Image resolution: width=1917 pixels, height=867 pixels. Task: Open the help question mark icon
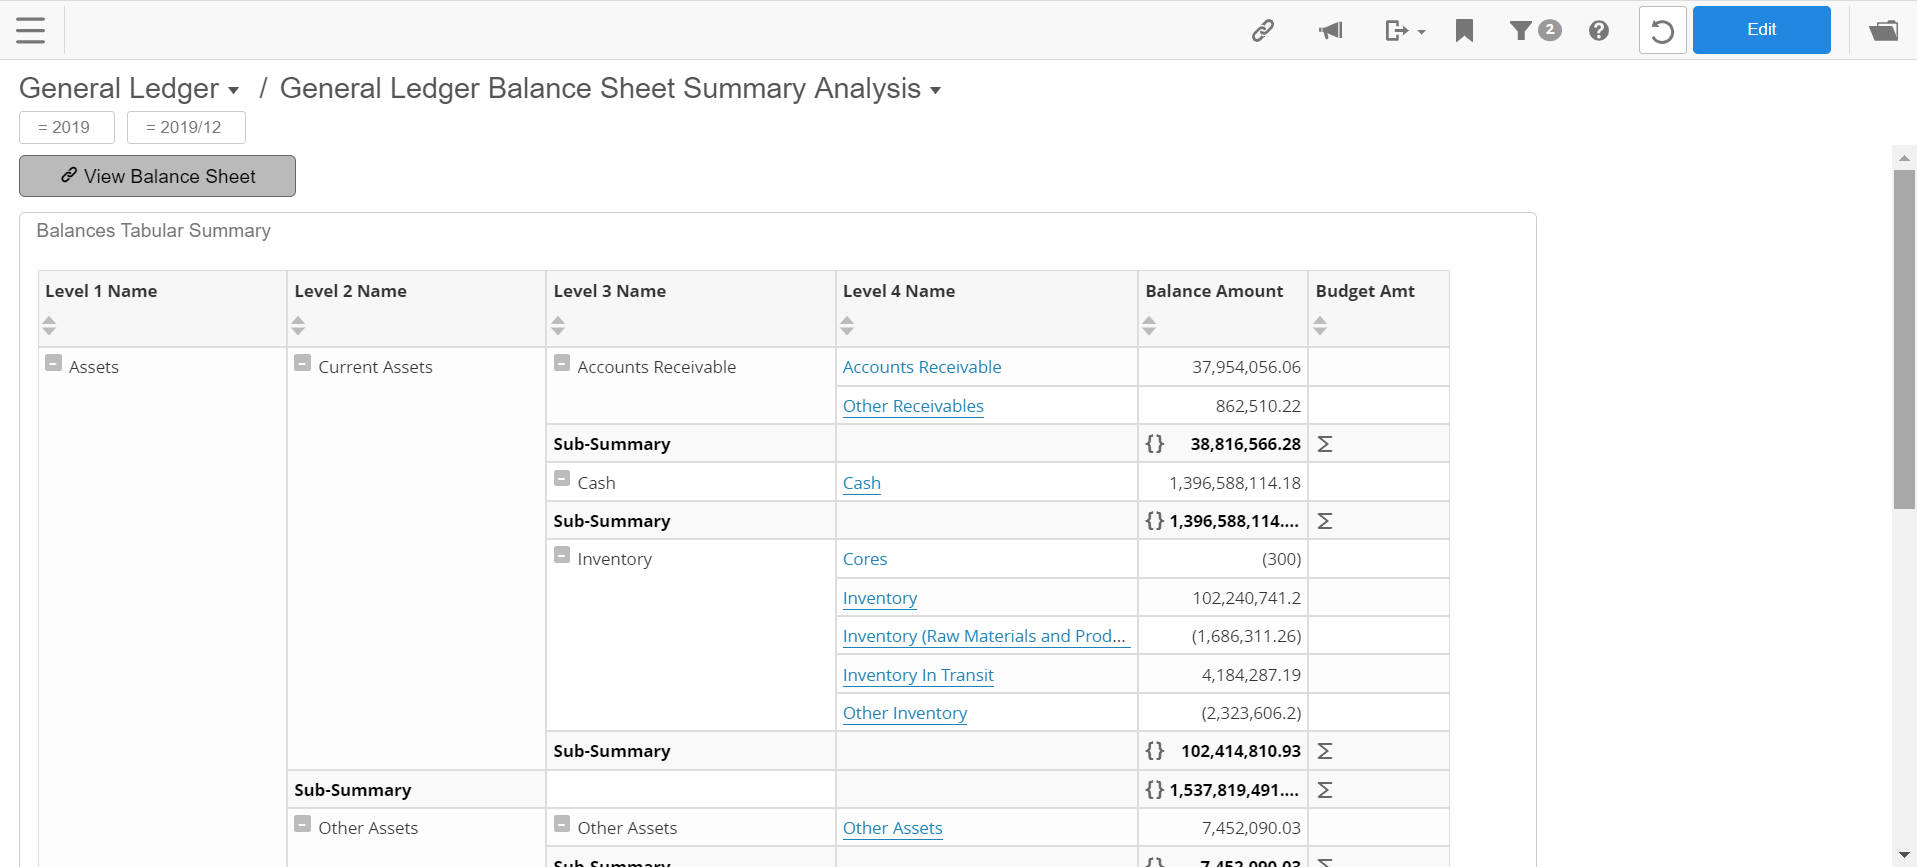pos(1599,31)
